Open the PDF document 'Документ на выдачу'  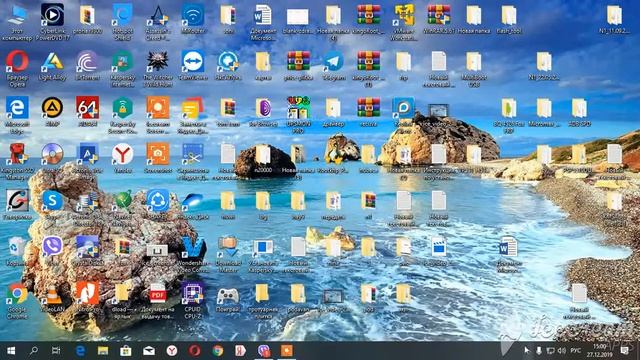(x=158, y=301)
